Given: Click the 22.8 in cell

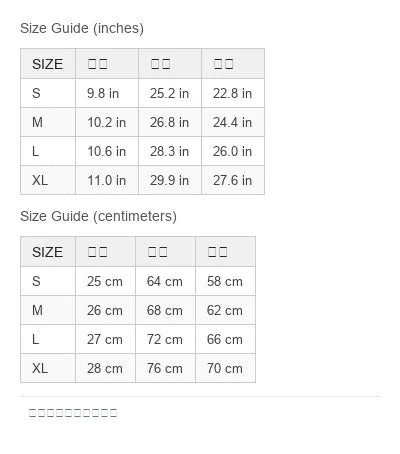Looking at the screenshot, I should (x=233, y=93).
